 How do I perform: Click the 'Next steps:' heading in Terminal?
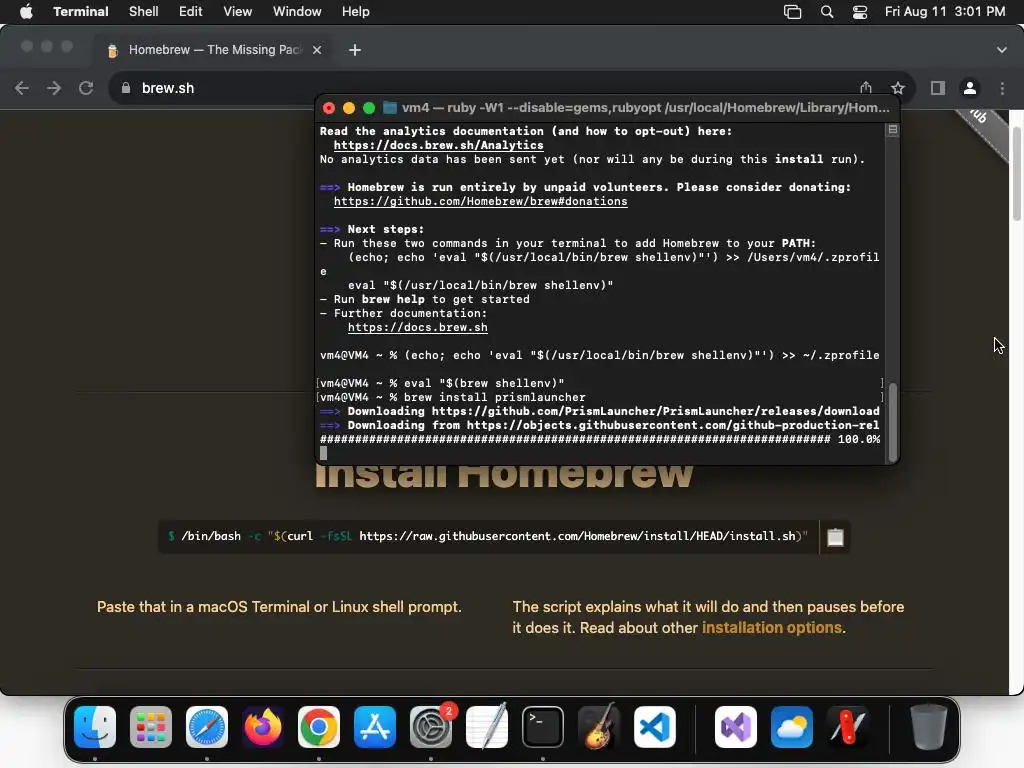385,229
